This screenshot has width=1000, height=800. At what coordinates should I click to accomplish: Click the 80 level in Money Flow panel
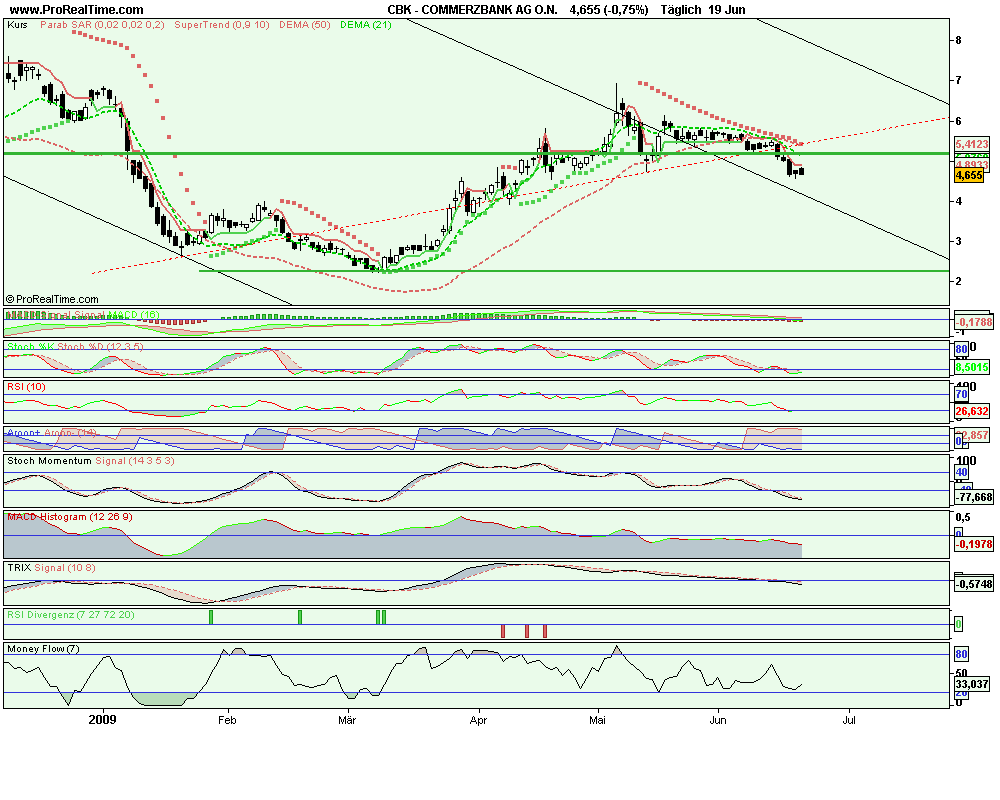[x=961, y=654]
